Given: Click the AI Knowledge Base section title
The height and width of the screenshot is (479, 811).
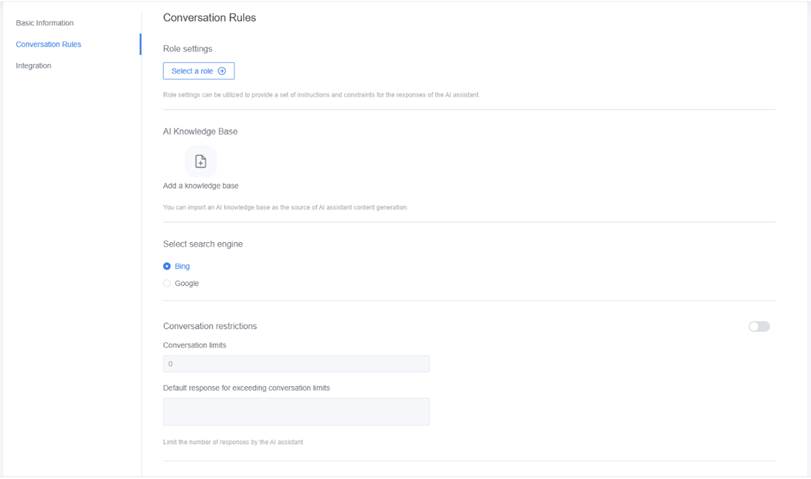Looking at the screenshot, I should (200, 131).
